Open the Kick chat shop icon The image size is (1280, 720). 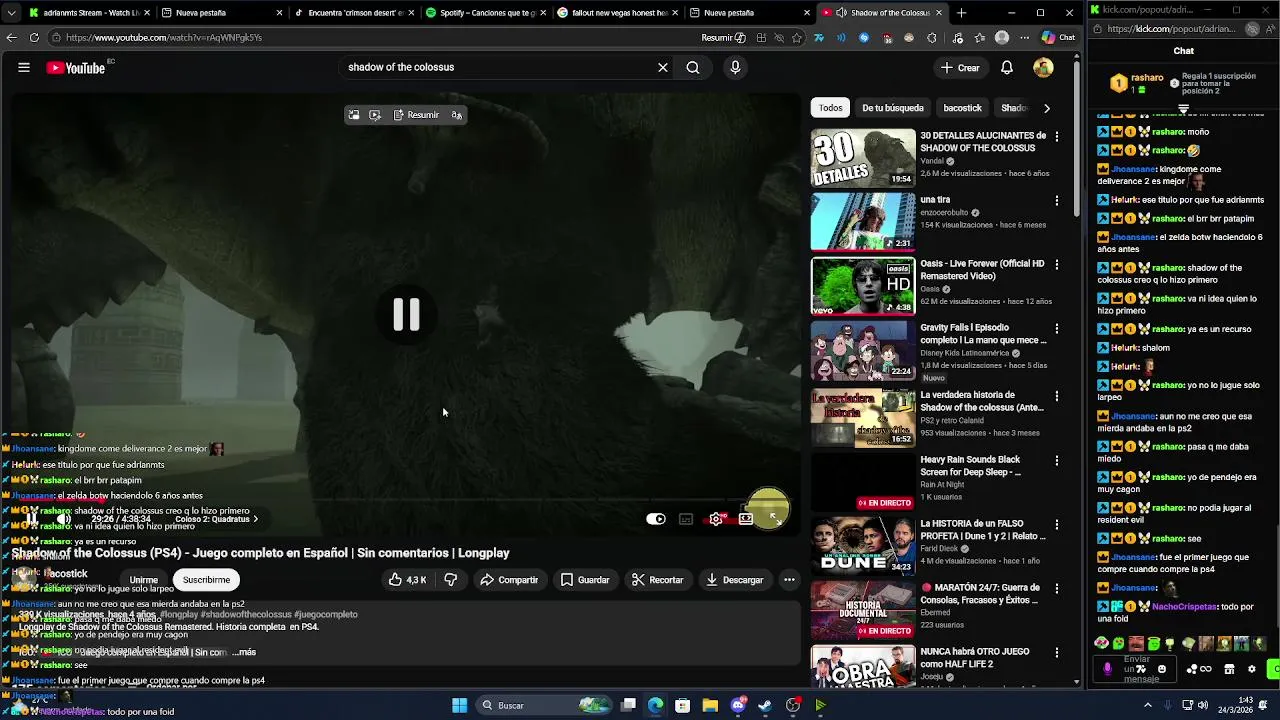click(1229, 669)
